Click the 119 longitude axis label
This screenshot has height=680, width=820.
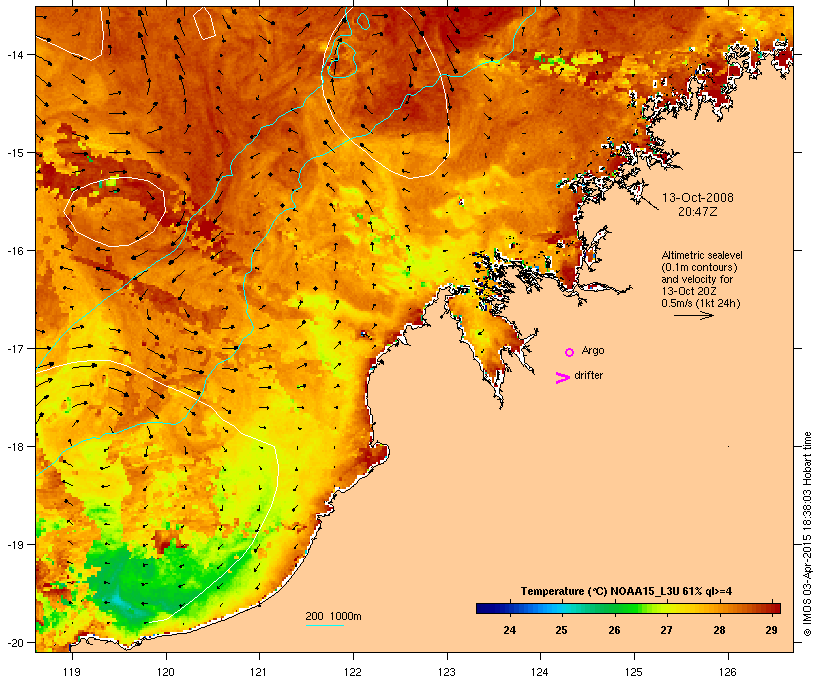click(x=72, y=672)
